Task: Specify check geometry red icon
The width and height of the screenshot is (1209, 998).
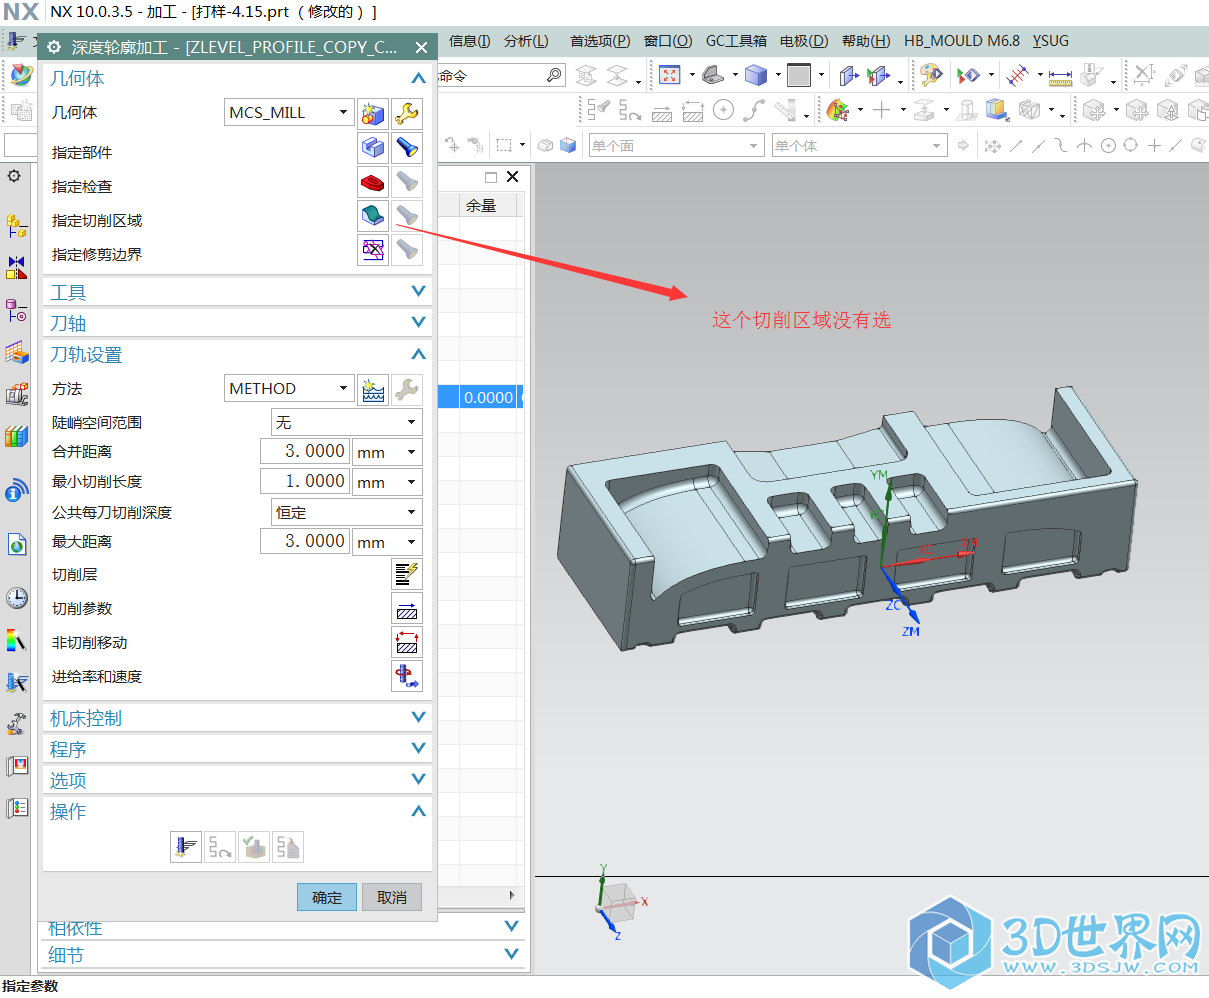Action: [373, 182]
